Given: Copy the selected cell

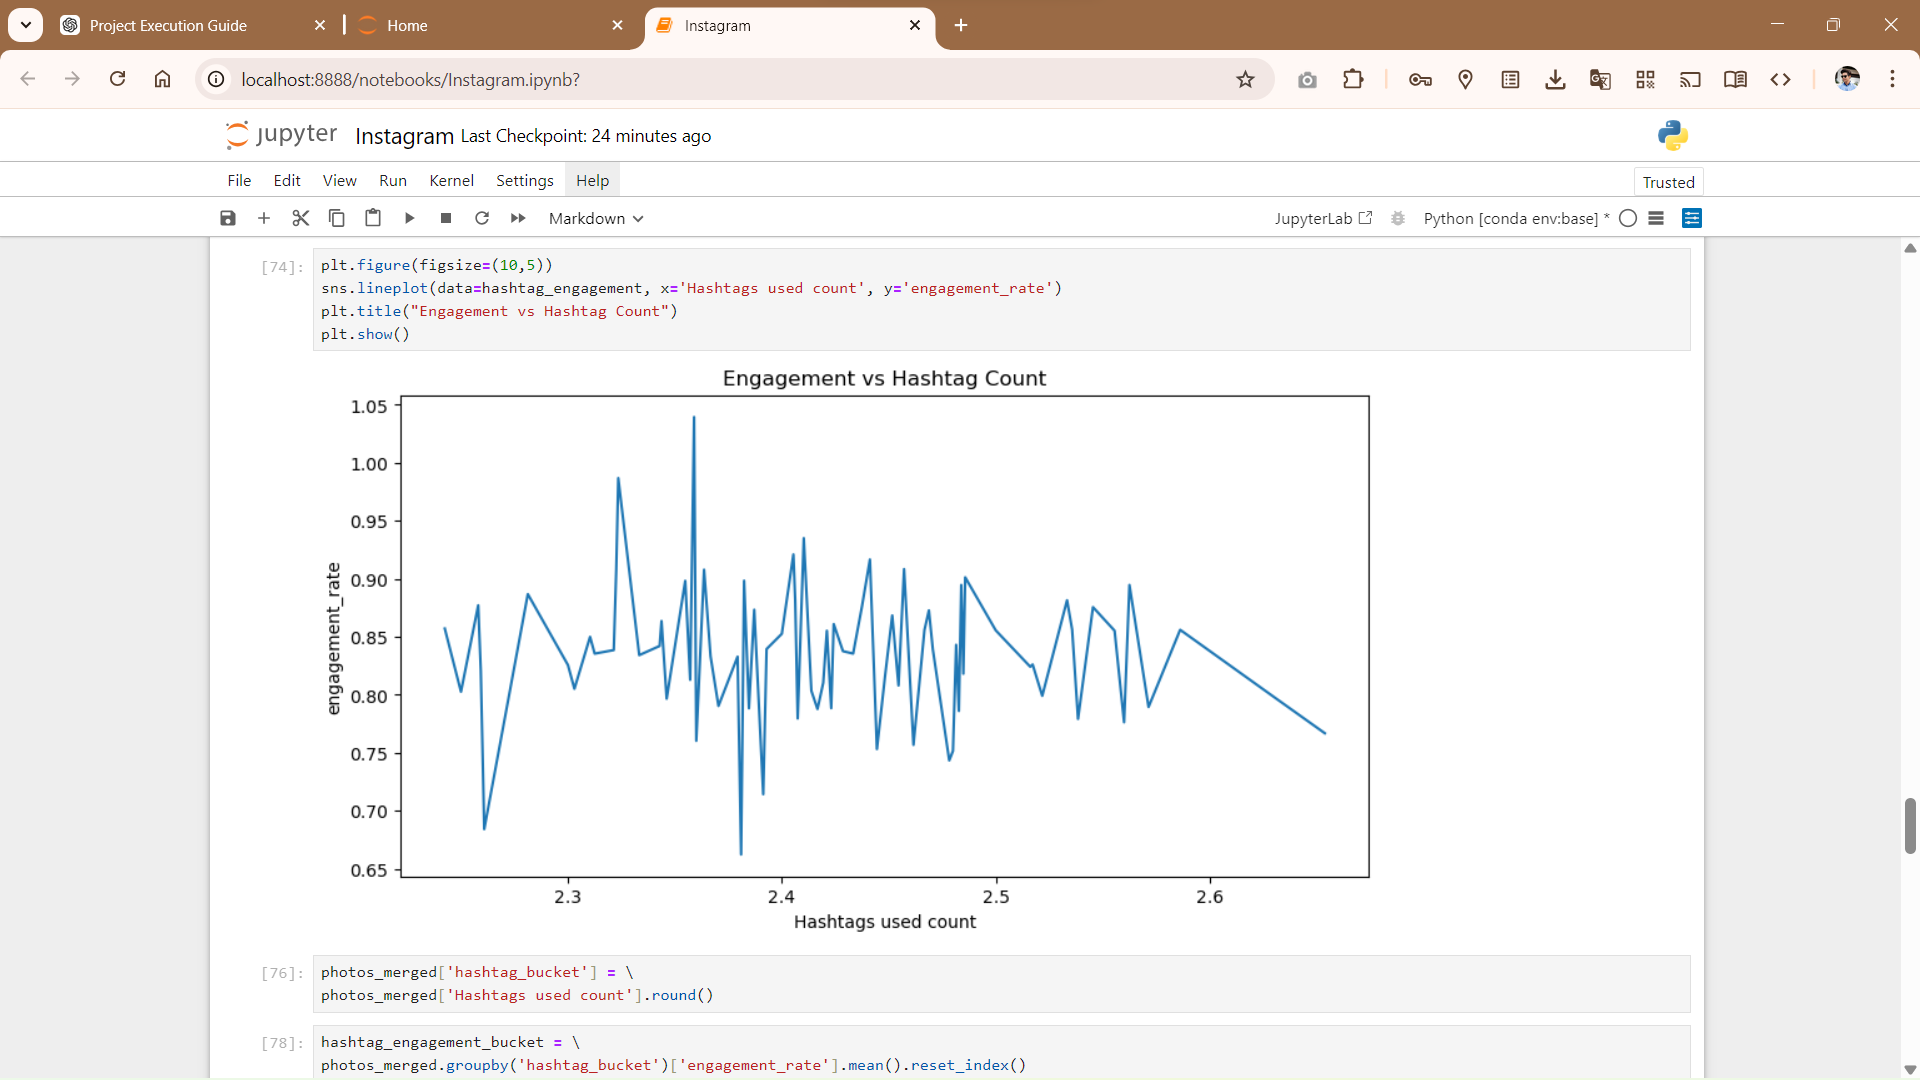Looking at the screenshot, I should tap(336, 218).
